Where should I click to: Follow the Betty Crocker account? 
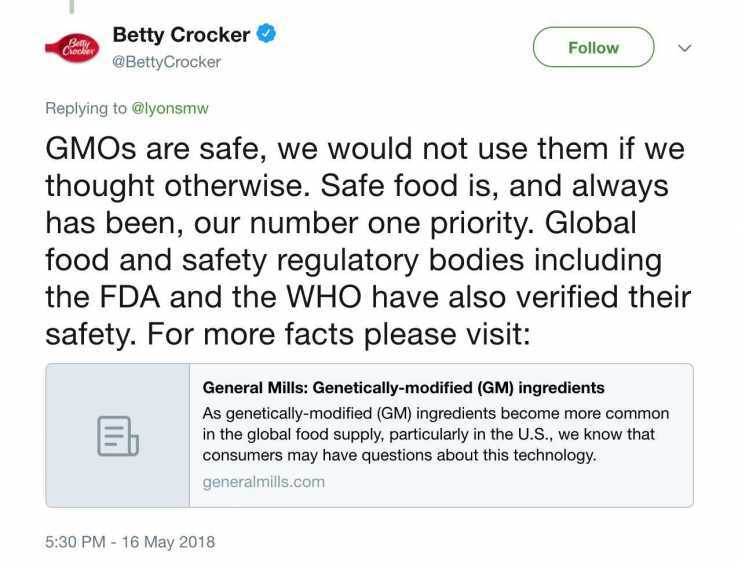click(593, 47)
